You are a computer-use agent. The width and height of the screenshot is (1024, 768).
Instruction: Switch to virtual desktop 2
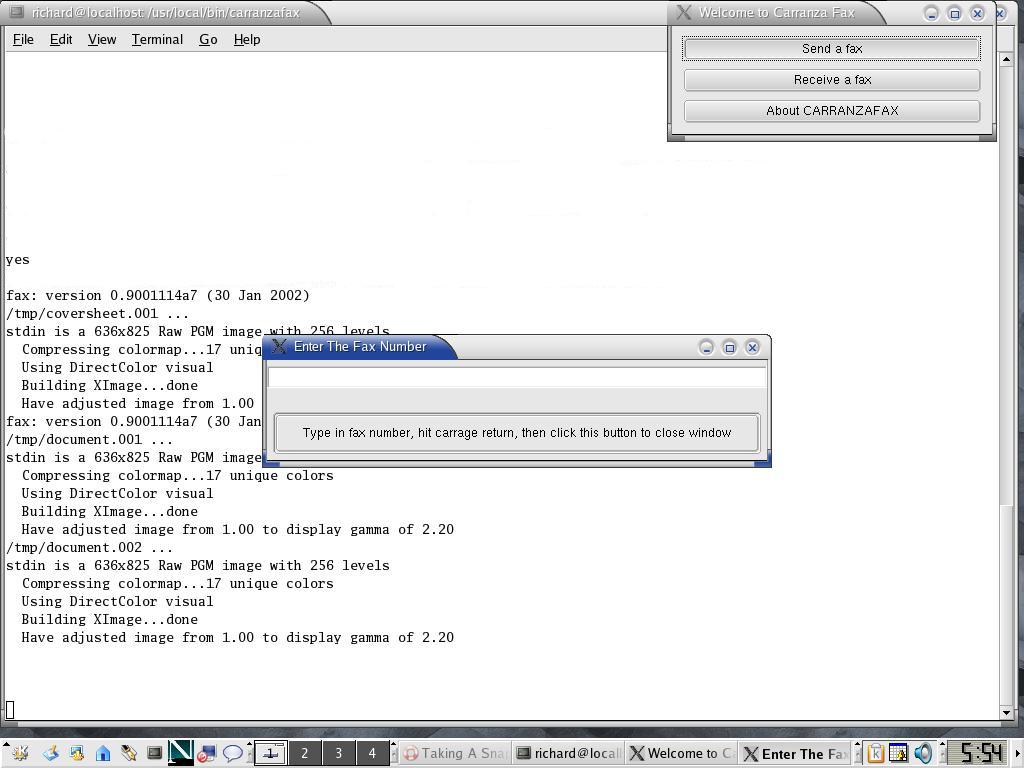304,753
